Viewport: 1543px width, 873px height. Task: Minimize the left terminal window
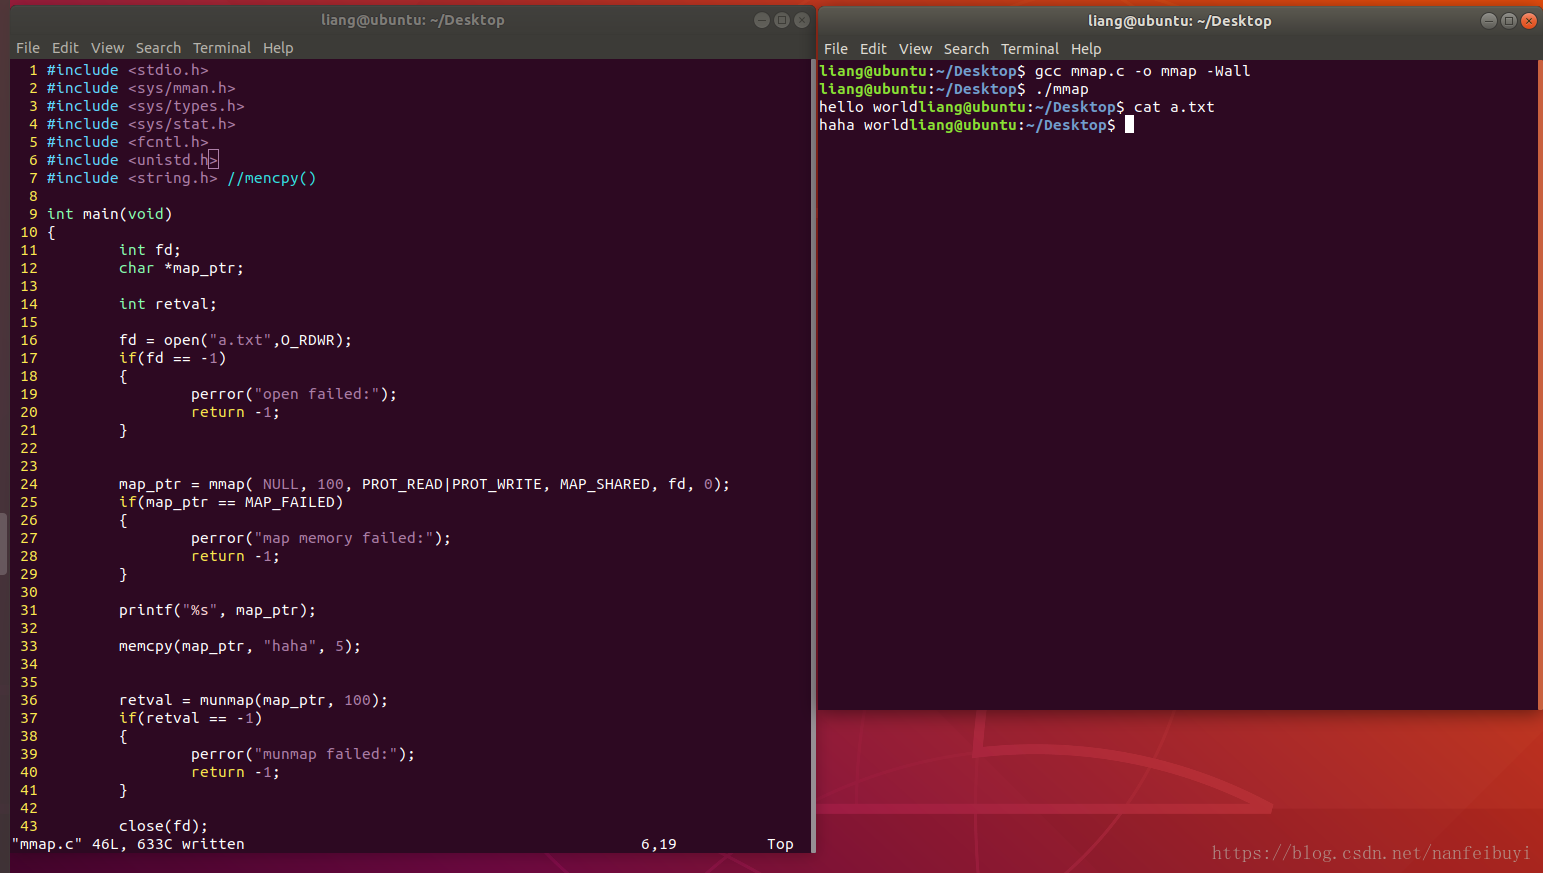(x=762, y=20)
